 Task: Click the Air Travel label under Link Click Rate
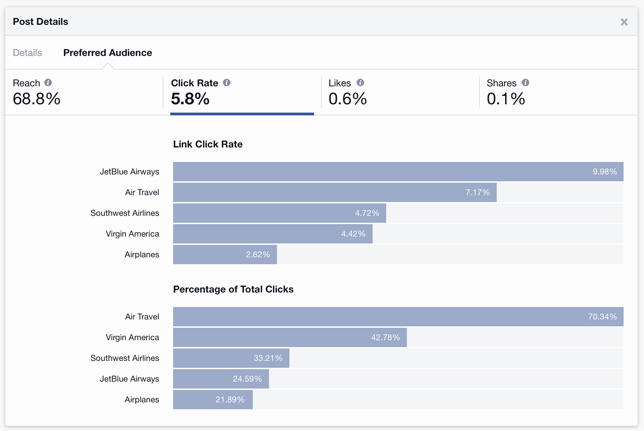142,192
